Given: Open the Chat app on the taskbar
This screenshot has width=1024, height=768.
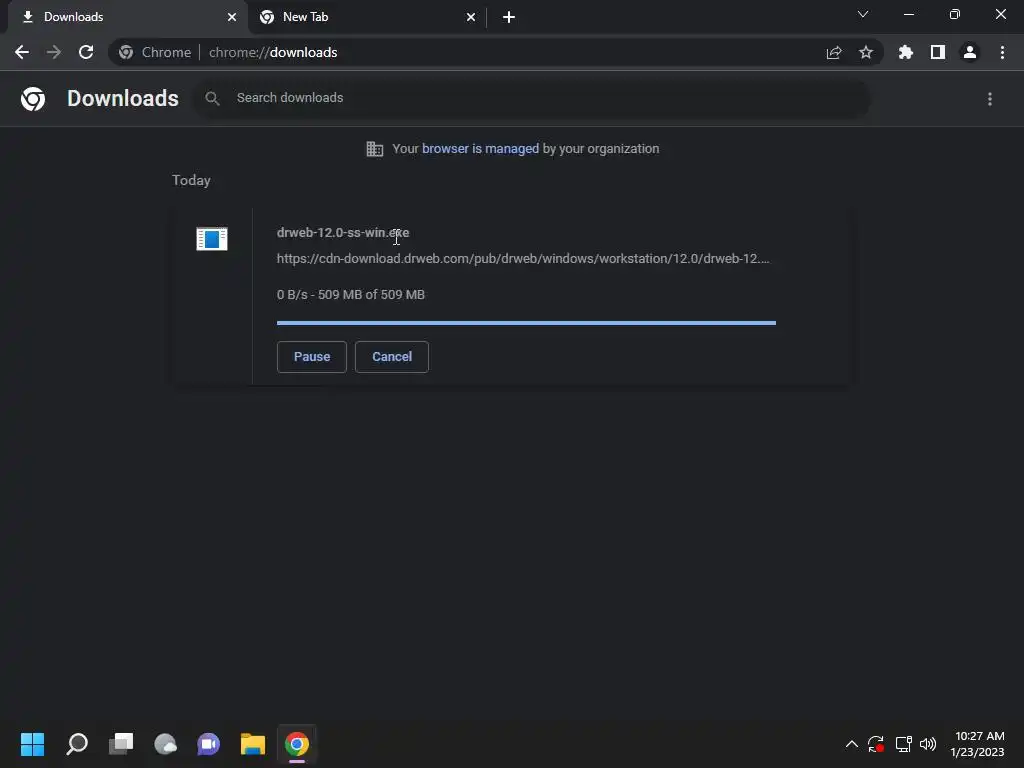Looking at the screenshot, I should tap(209, 744).
